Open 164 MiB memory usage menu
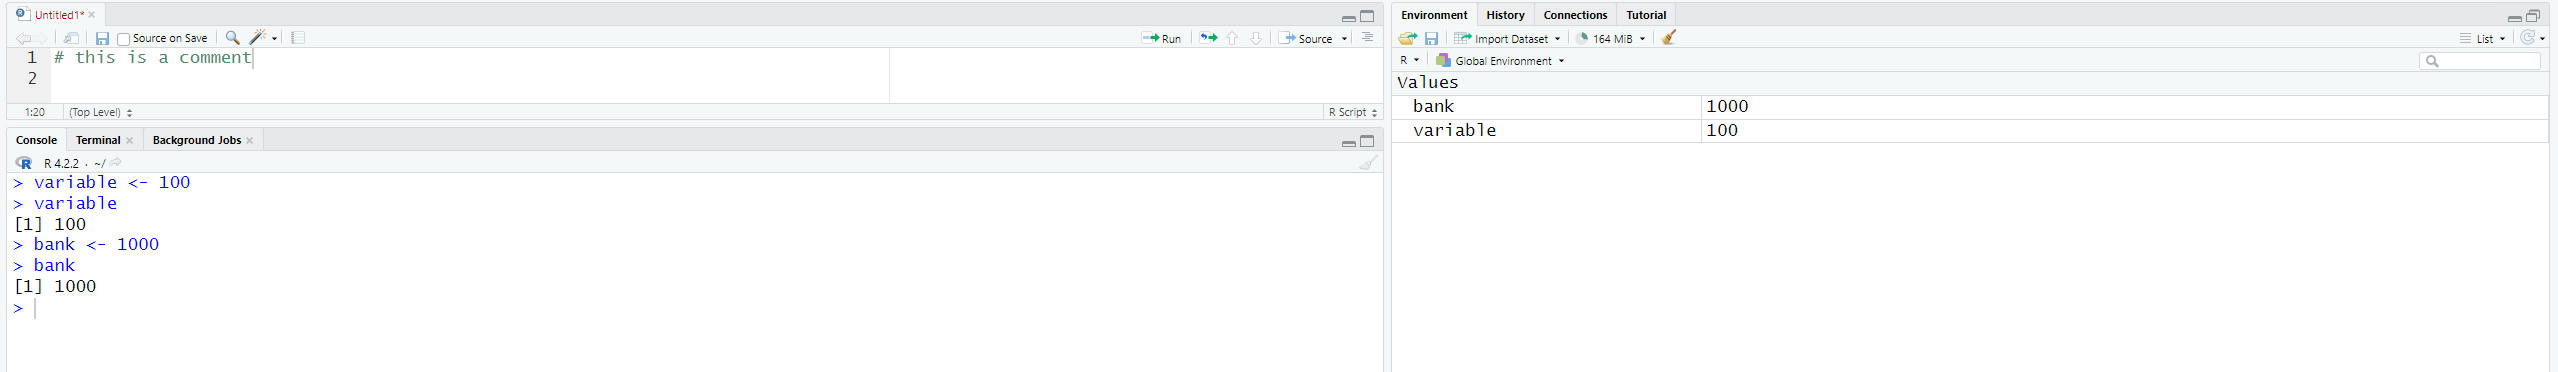The height and width of the screenshot is (372, 2558). pyautogui.click(x=1610, y=38)
